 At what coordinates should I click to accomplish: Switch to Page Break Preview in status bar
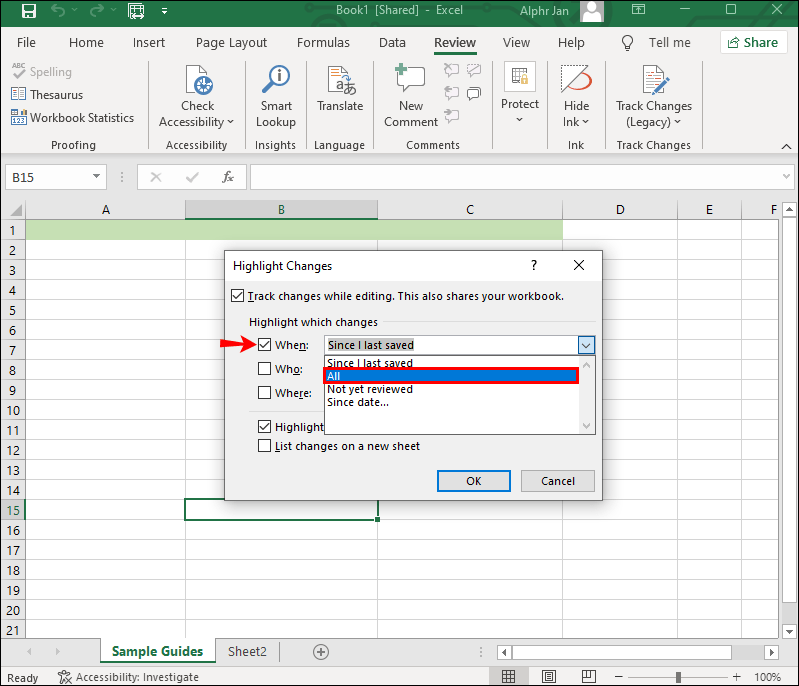[x=589, y=676]
